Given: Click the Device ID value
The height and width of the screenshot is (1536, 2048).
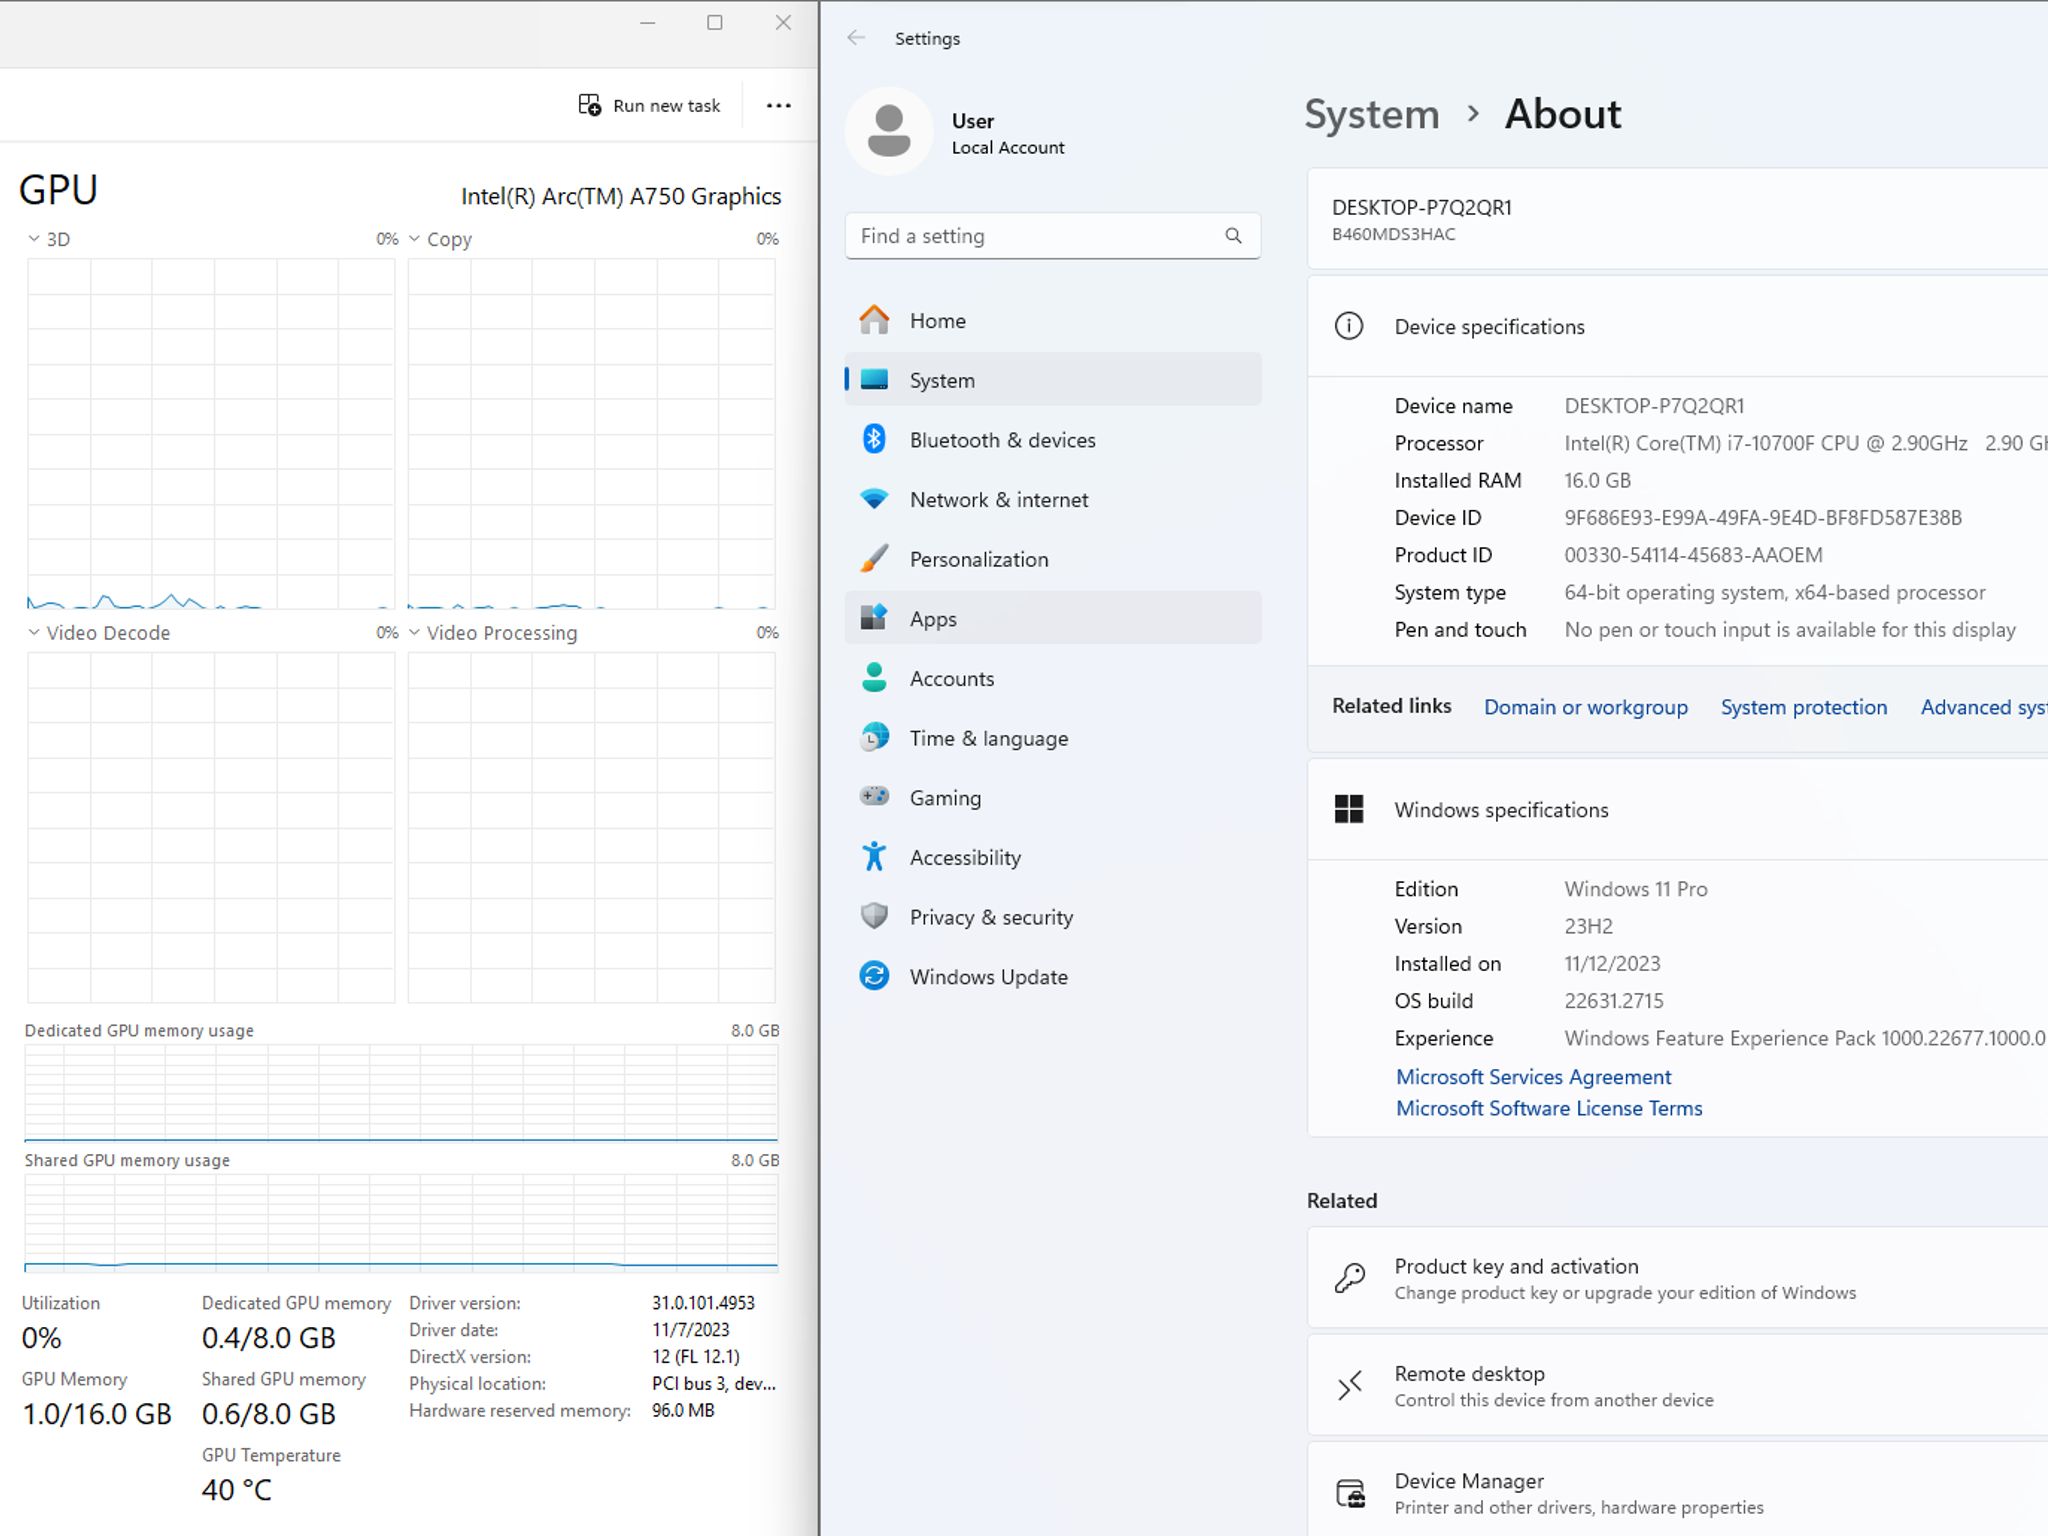Looking at the screenshot, I should (x=1763, y=518).
